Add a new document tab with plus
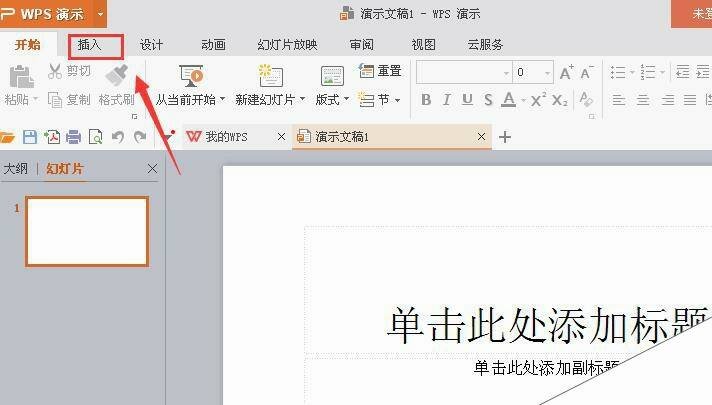This screenshot has width=712, height=405. pyautogui.click(x=505, y=137)
